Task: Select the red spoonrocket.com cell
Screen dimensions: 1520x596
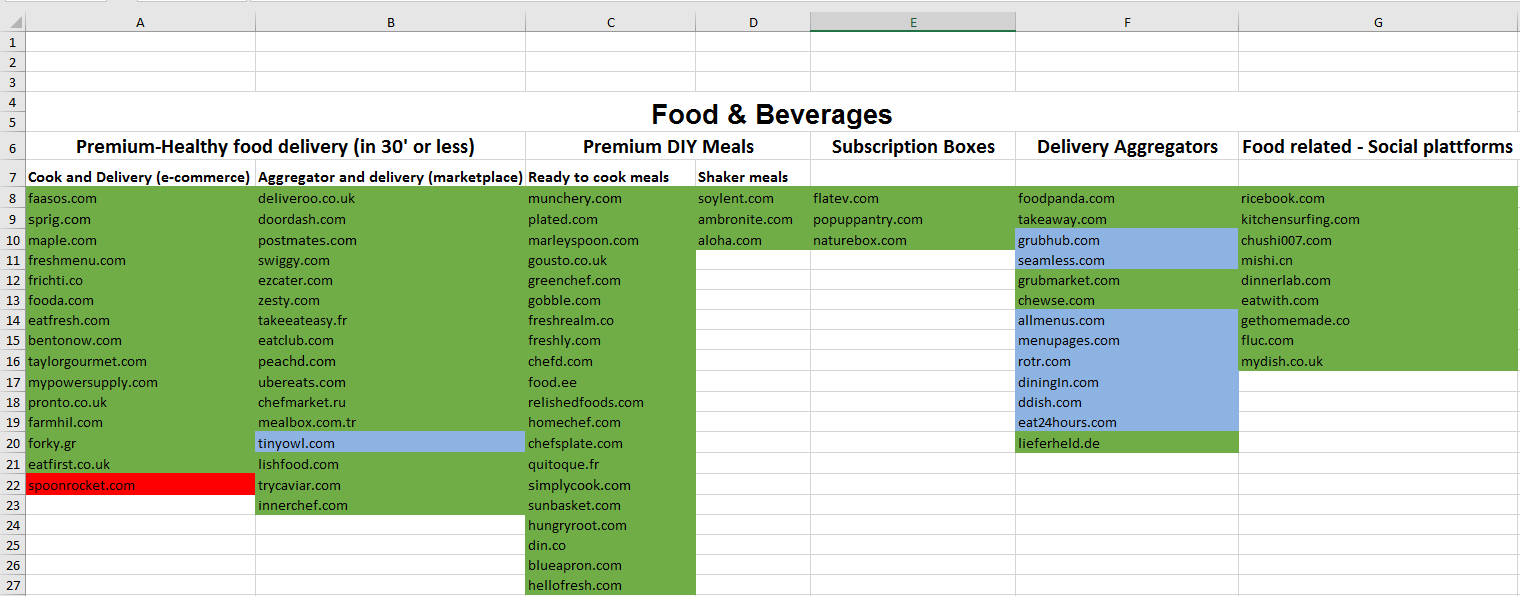Action: [140, 485]
